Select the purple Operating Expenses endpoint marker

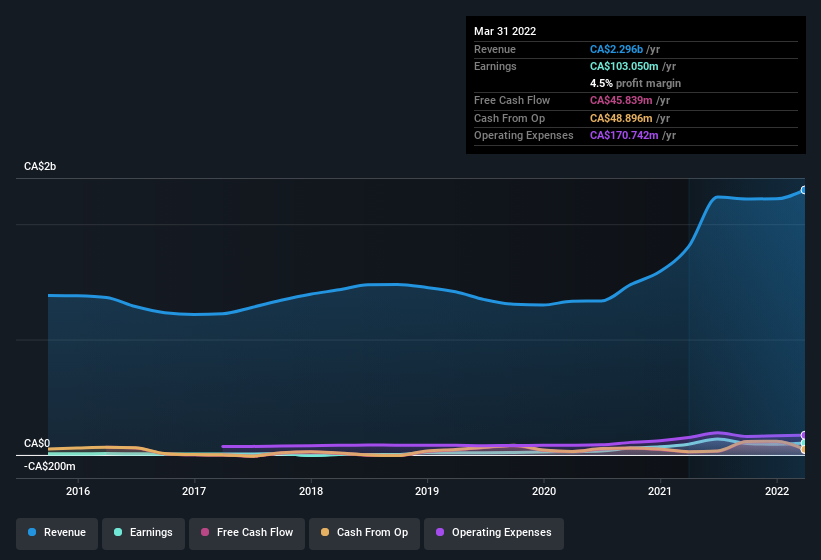tap(803, 435)
